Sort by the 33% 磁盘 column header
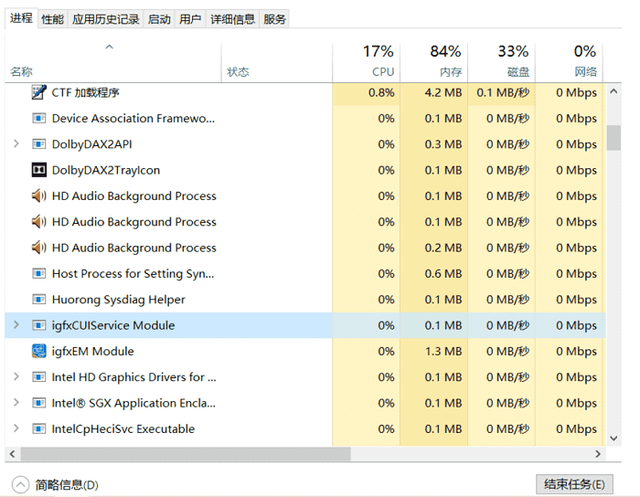The width and height of the screenshot is (640, 497). click(502, 62)
